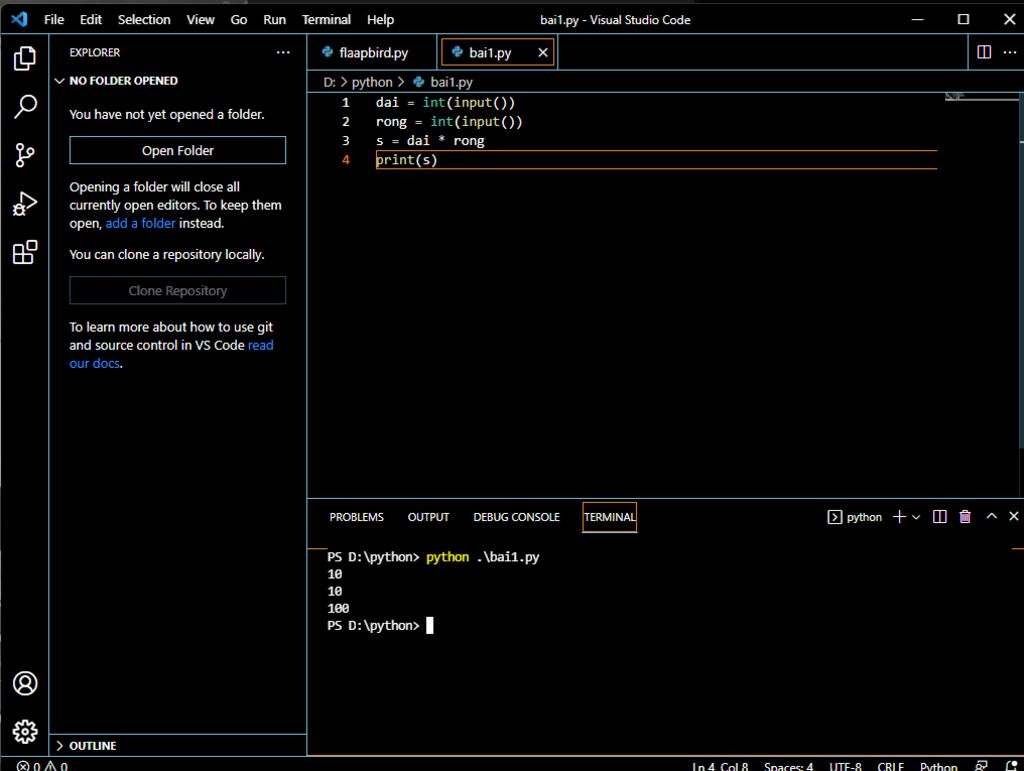Open the Search view in the activity bar

25,106
